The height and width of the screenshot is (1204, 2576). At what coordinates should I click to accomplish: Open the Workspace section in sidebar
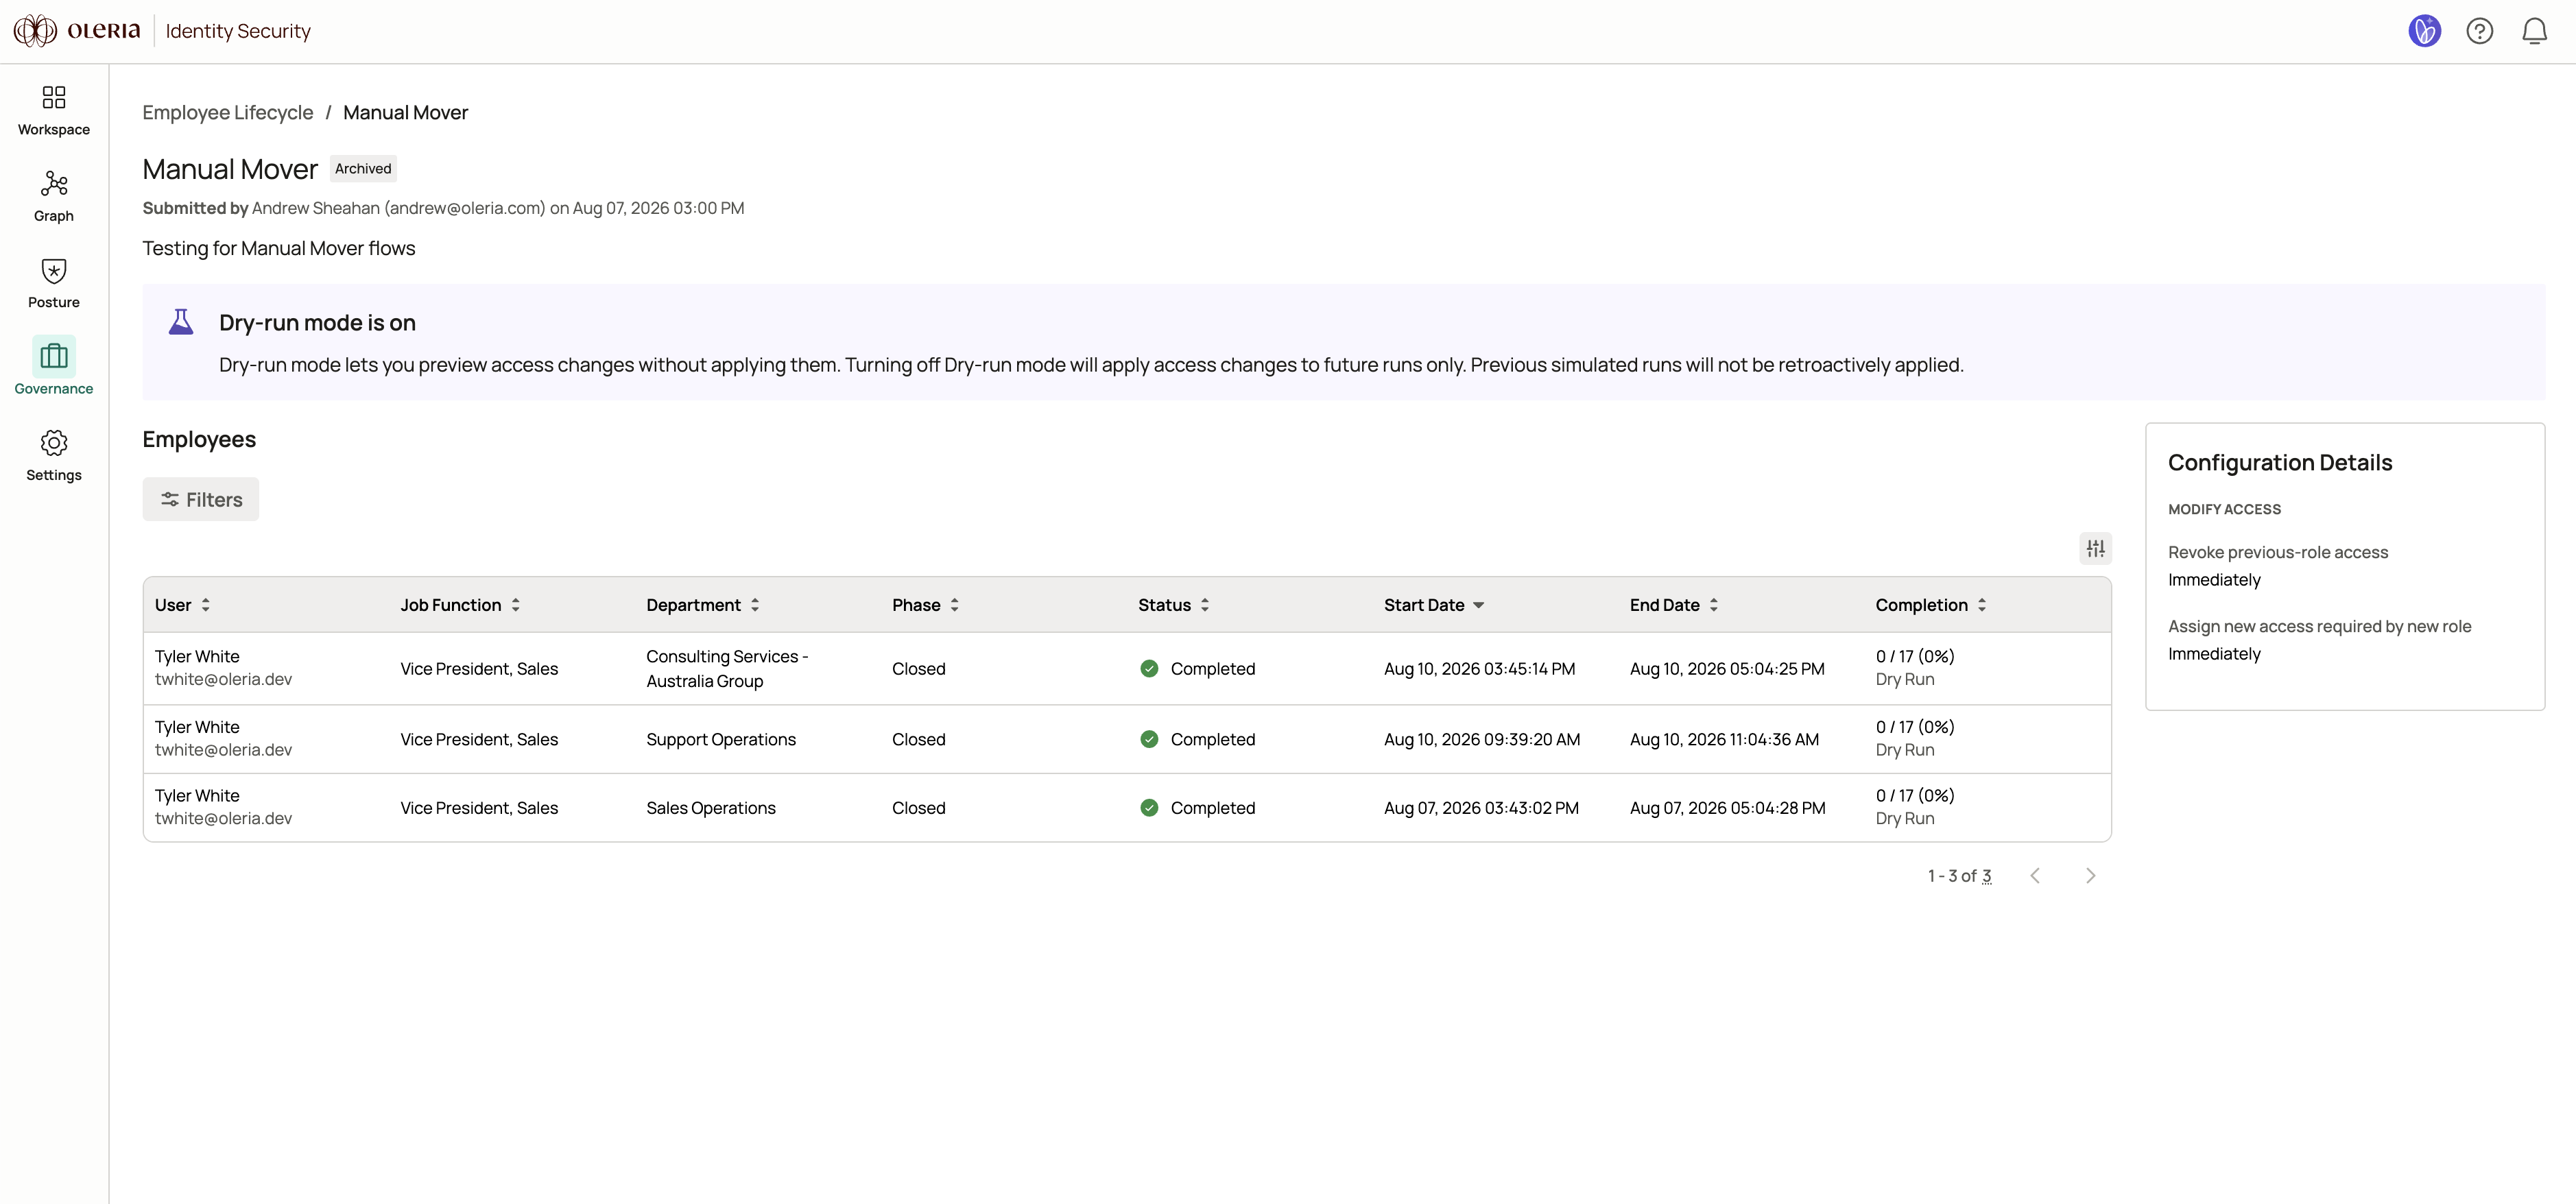54,110
